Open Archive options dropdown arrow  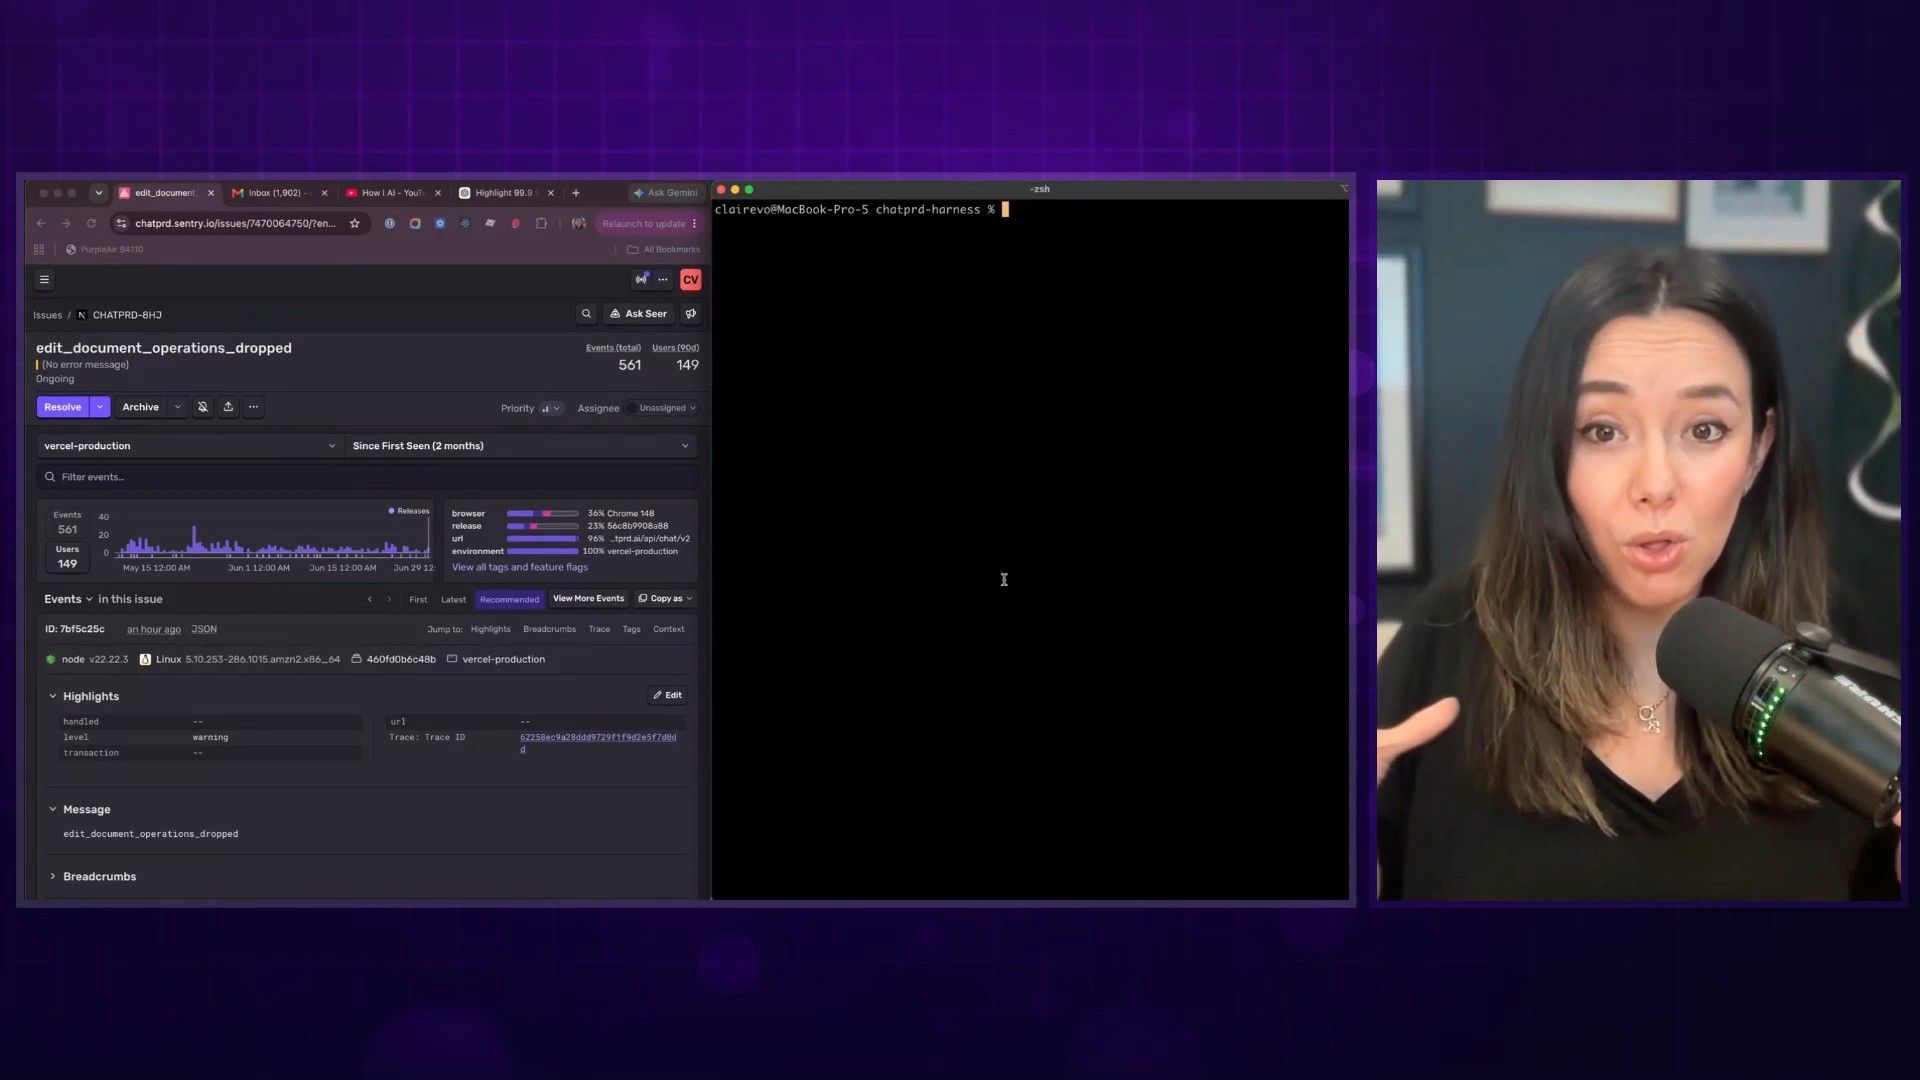click(177, 407)
